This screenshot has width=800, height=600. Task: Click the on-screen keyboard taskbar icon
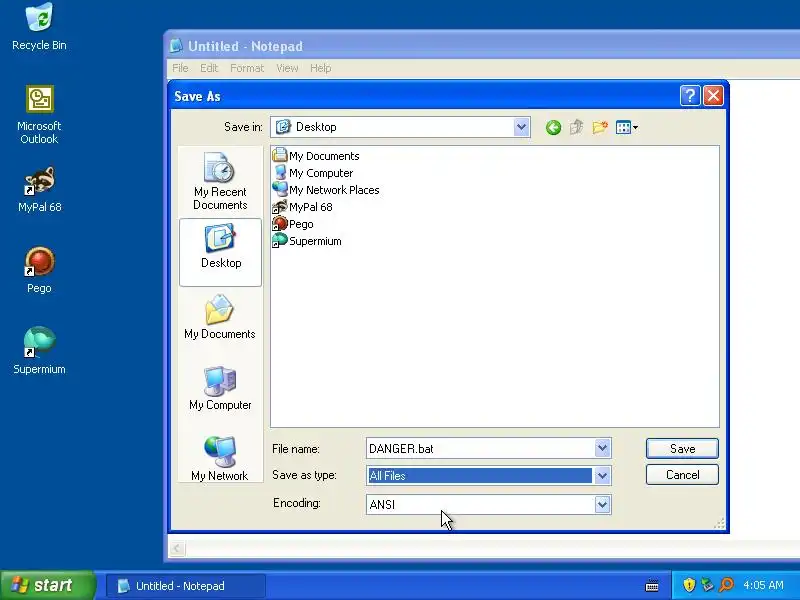[x=652, y=585]
